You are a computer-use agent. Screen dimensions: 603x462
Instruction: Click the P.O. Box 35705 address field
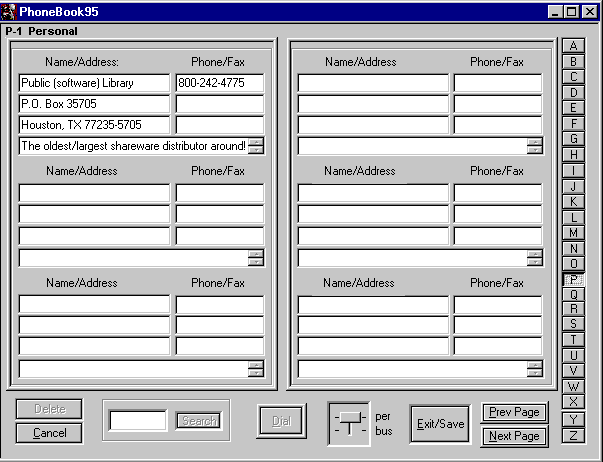(94, 104)
